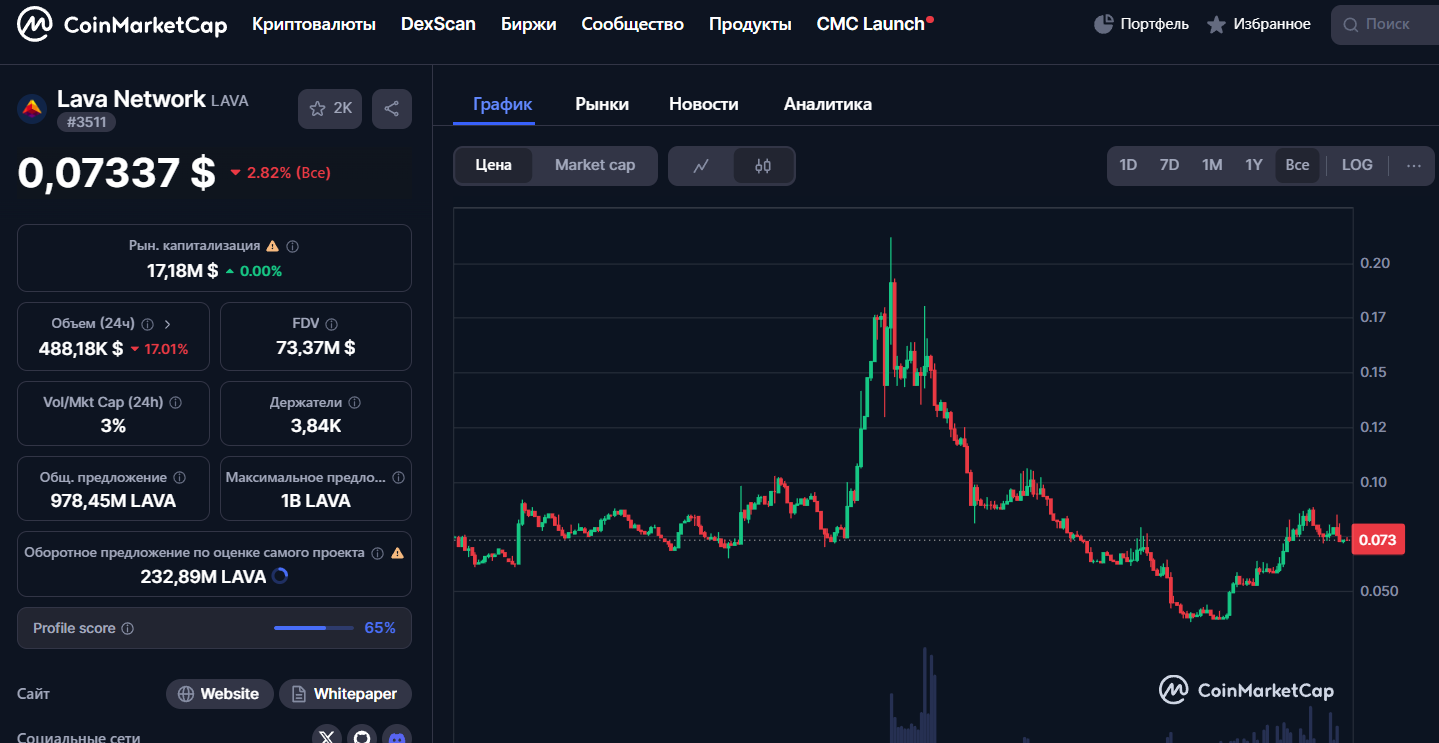Click price change 2.82% (Все)
Screen dimensions: 1439x743
click(x=281, y=173)
